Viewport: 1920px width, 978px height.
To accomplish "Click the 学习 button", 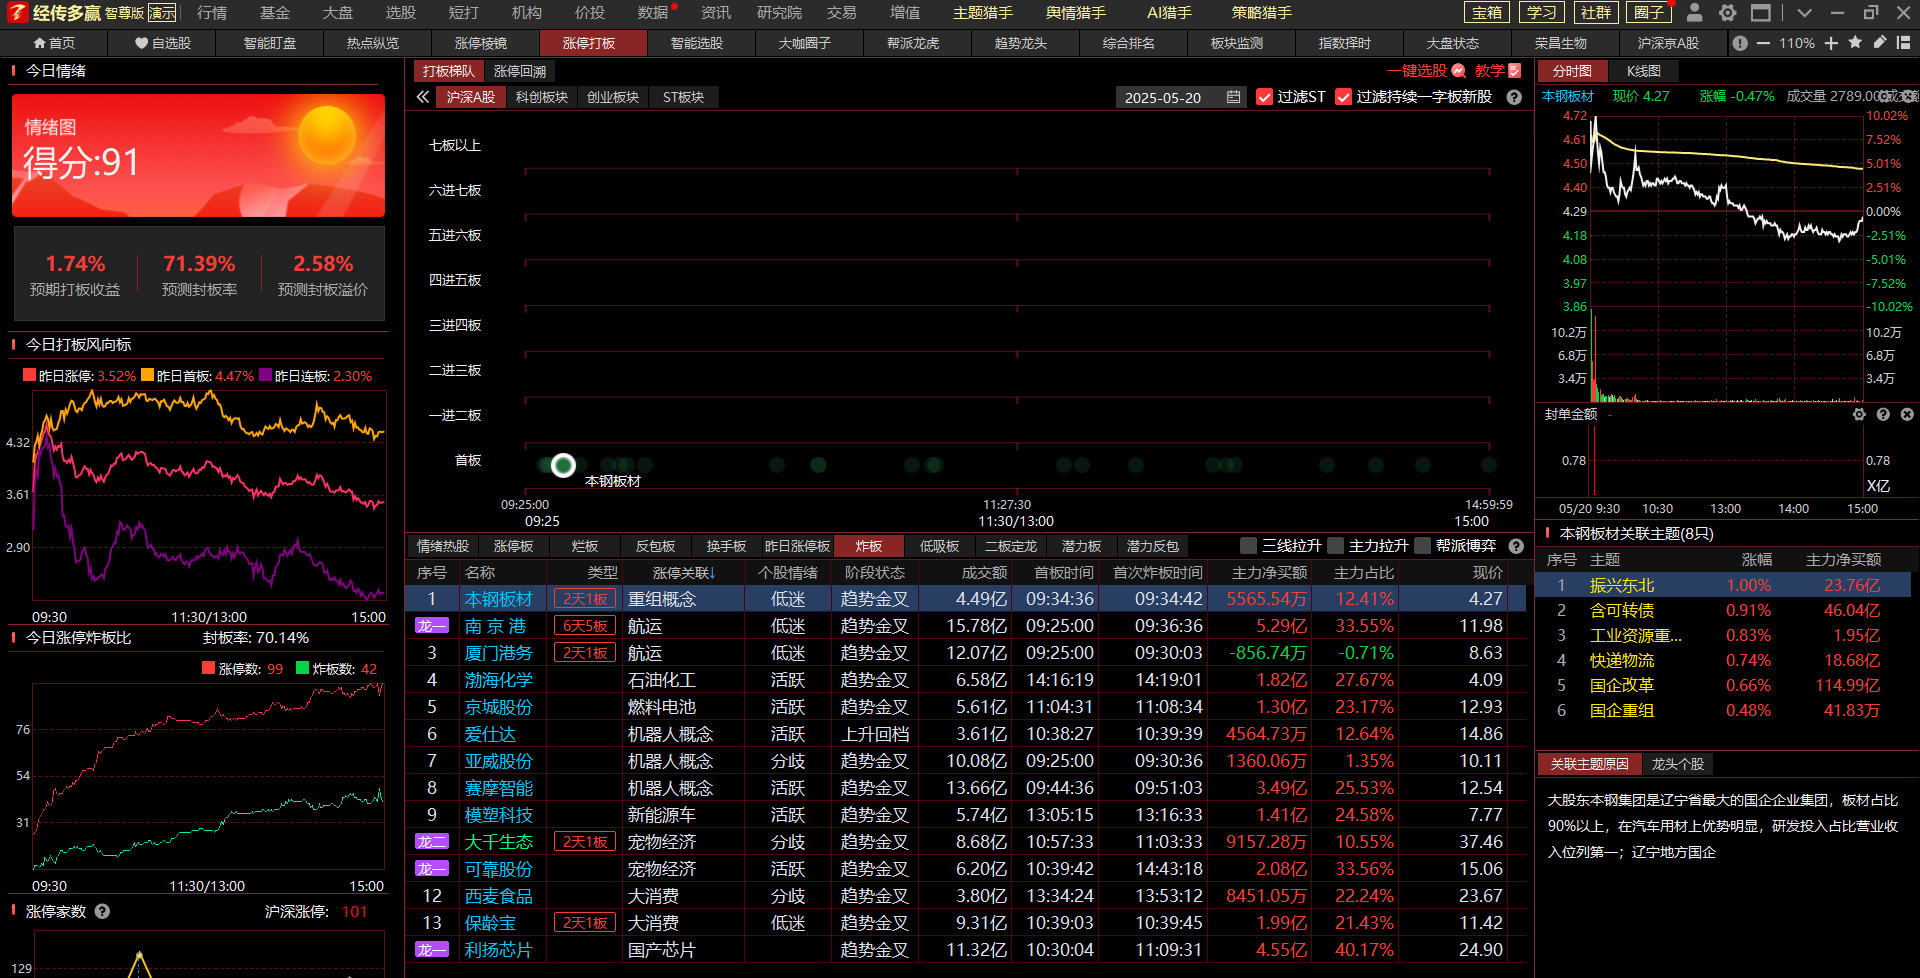I will pyautogui.click(x=1541, y=12).
